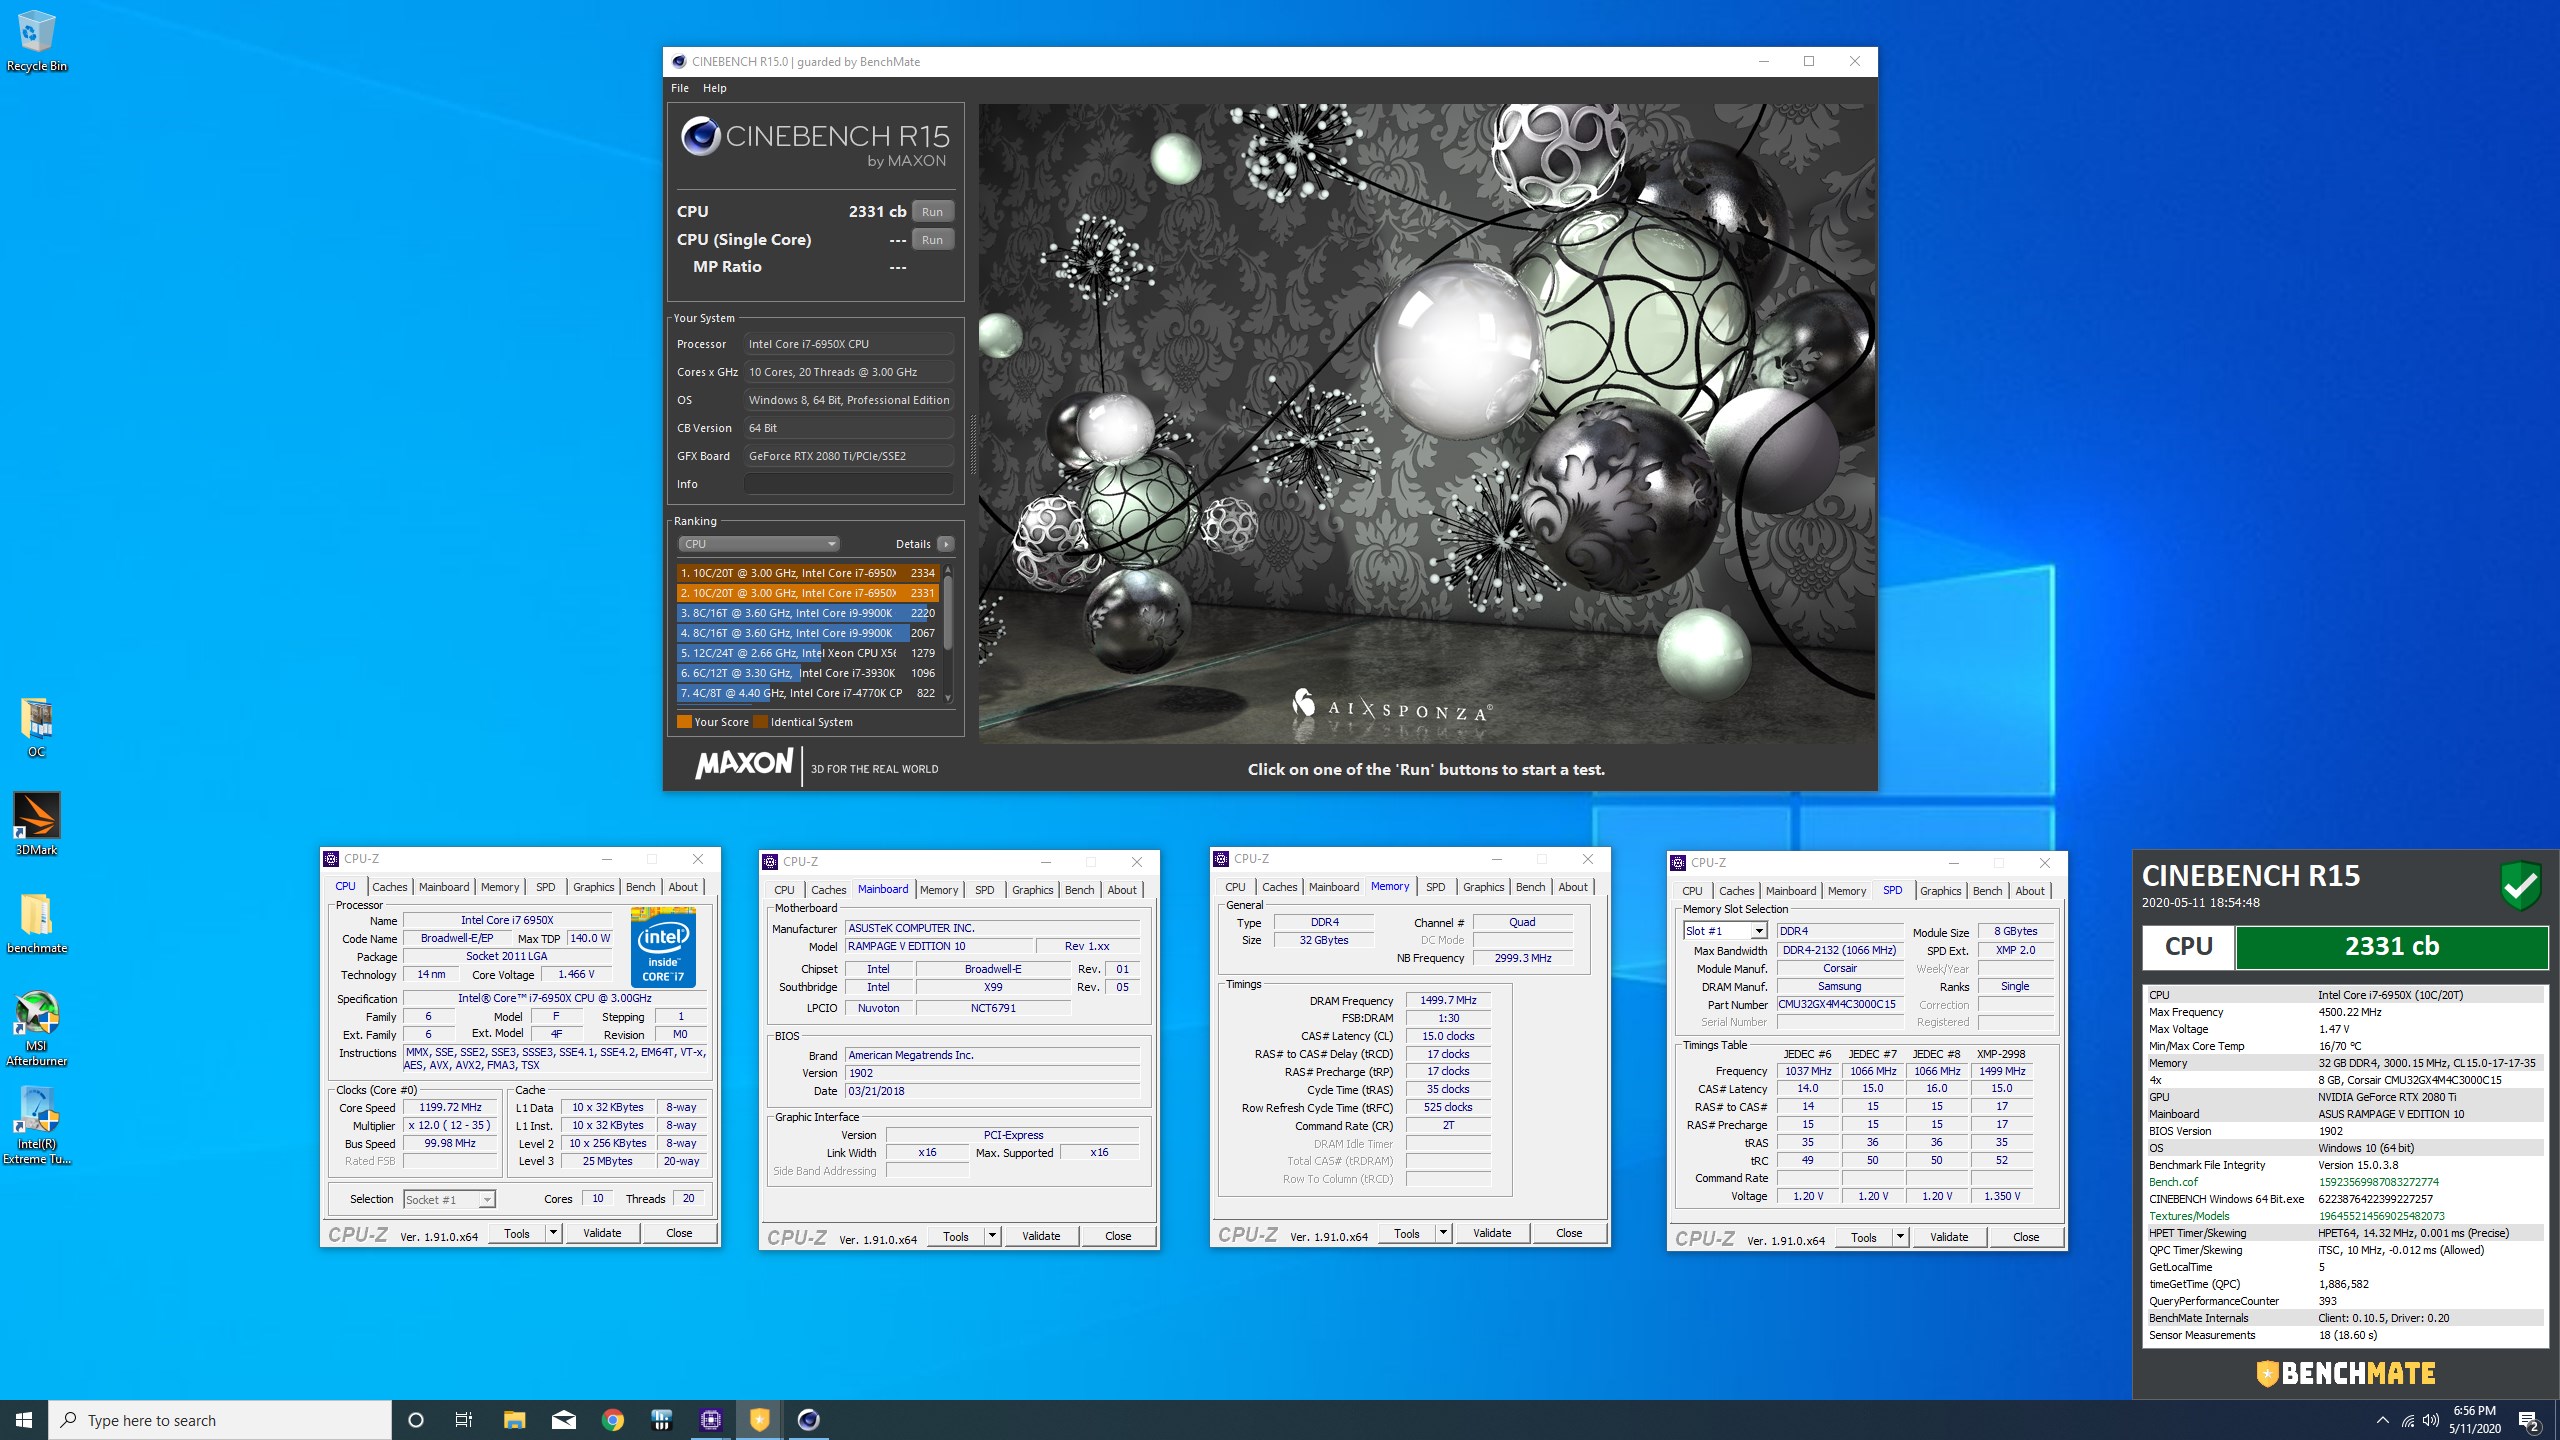Open About tab in SPD CPU-Z window
The image size is (2560, 1440).
click(2029, 891)
